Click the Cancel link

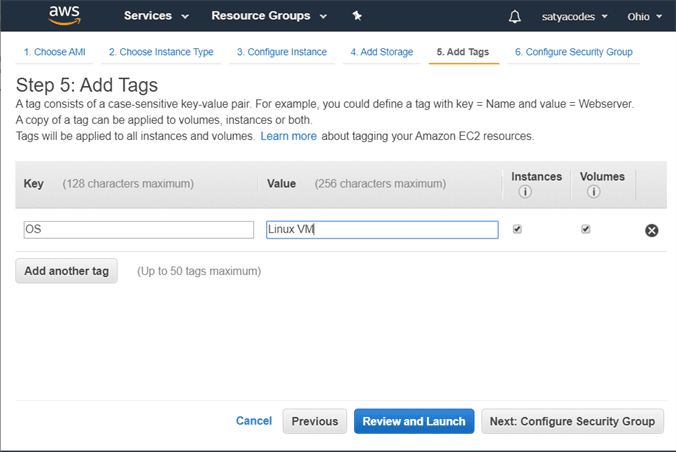point(253,421)
